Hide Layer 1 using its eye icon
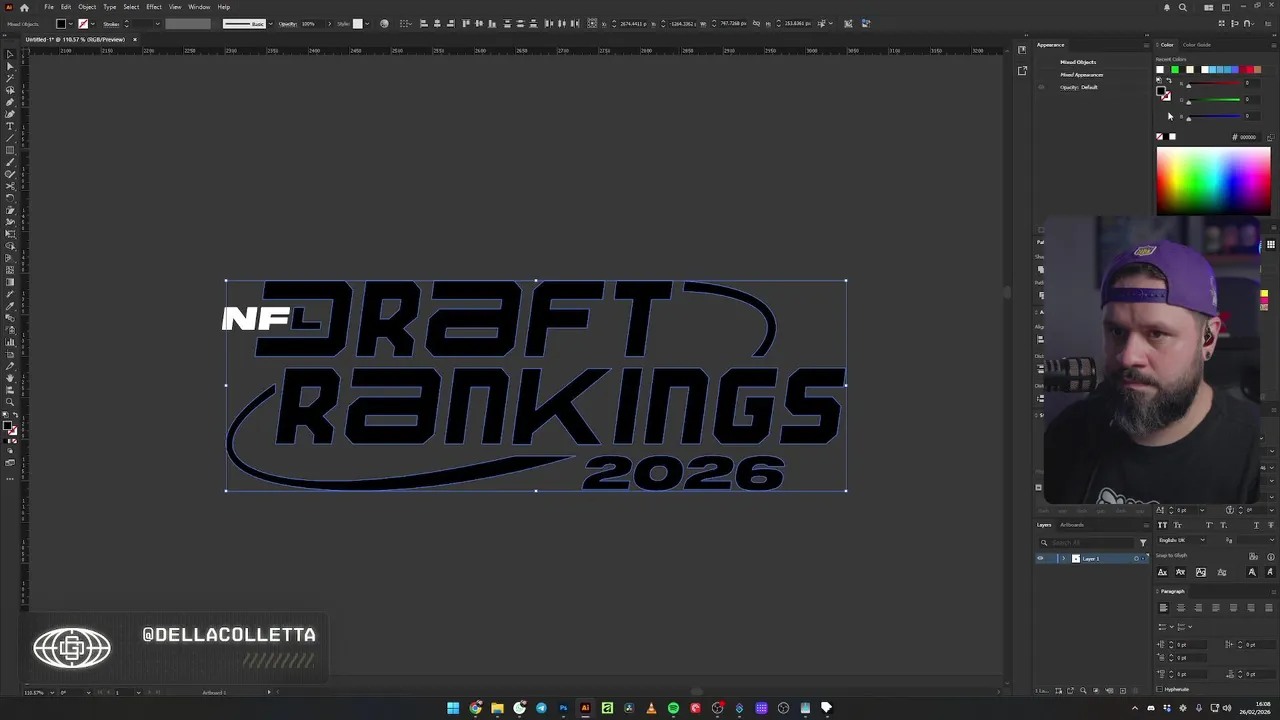This screenshot has height=720, width=1280. click(1040, 558)
